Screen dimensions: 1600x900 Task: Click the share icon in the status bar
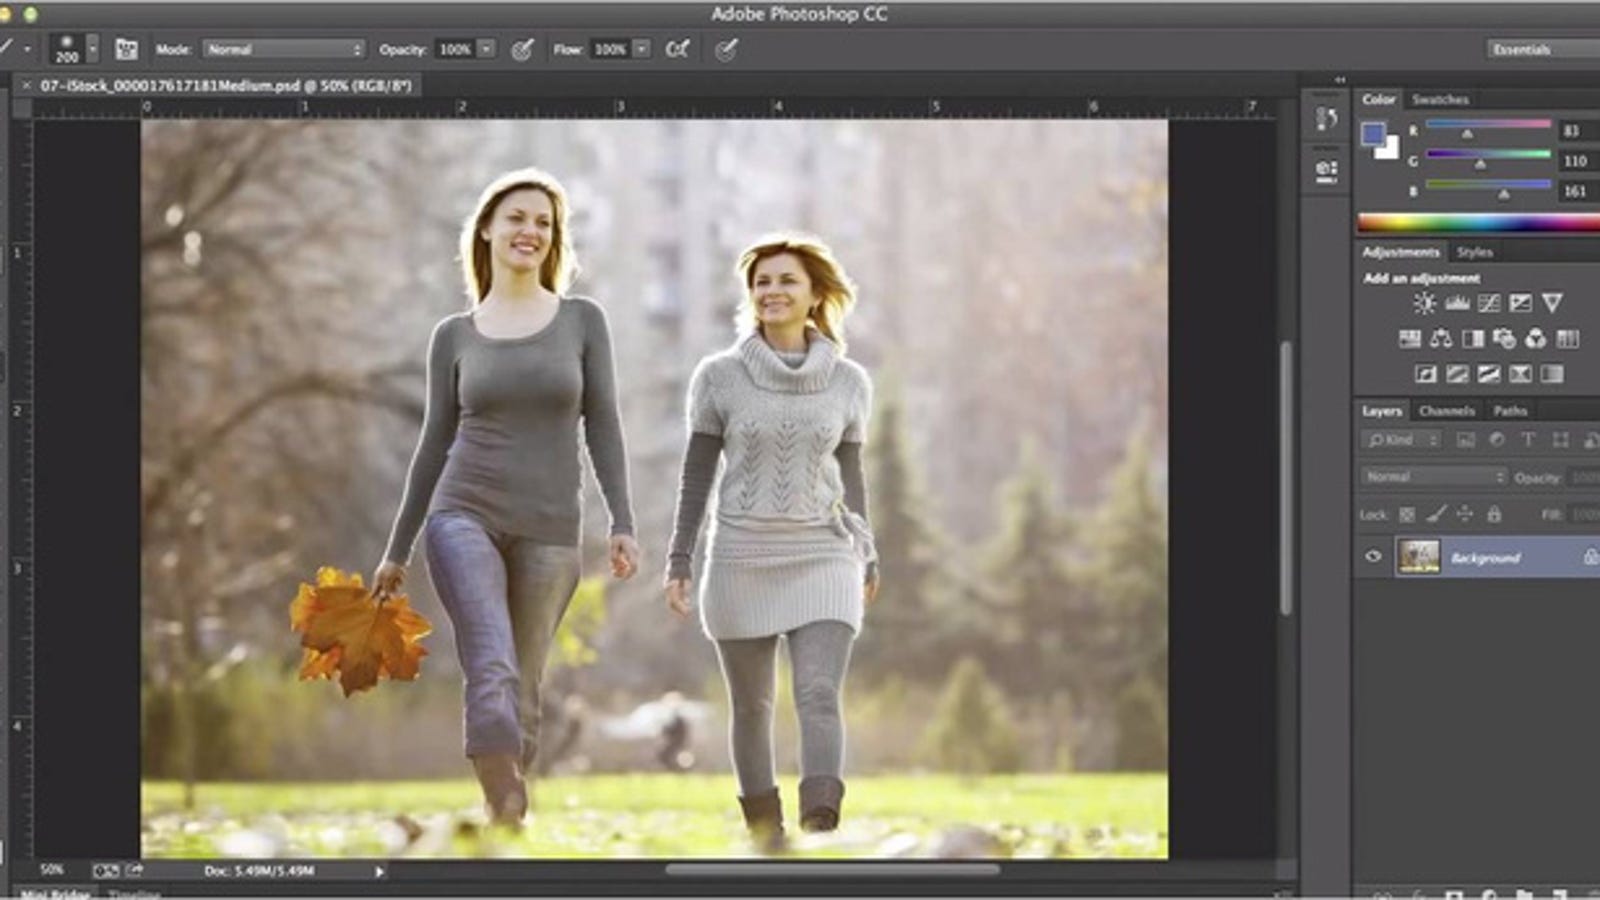point(134,871)
